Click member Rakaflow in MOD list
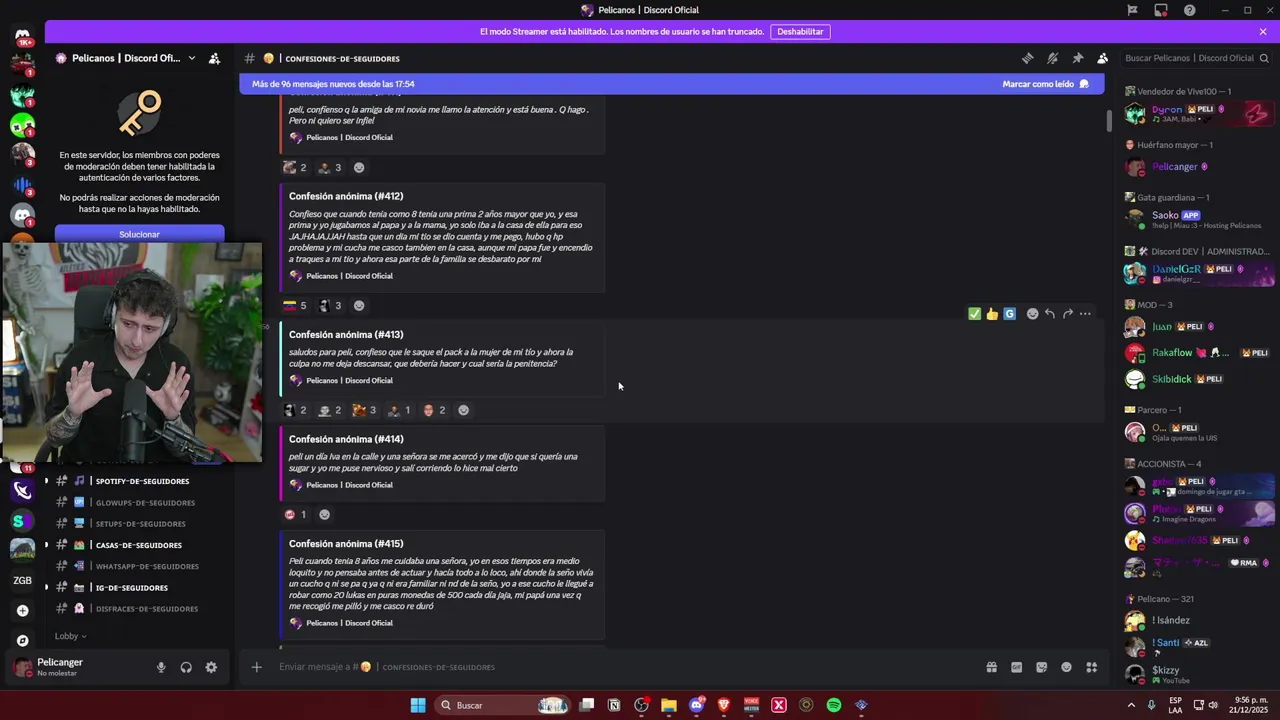The width and height of the screenshot is (1280, 720). click(x=1198, y=353)
